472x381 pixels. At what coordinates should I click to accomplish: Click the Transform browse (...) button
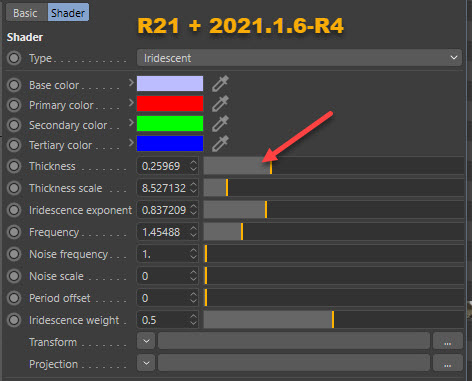(x=448, y=341)
